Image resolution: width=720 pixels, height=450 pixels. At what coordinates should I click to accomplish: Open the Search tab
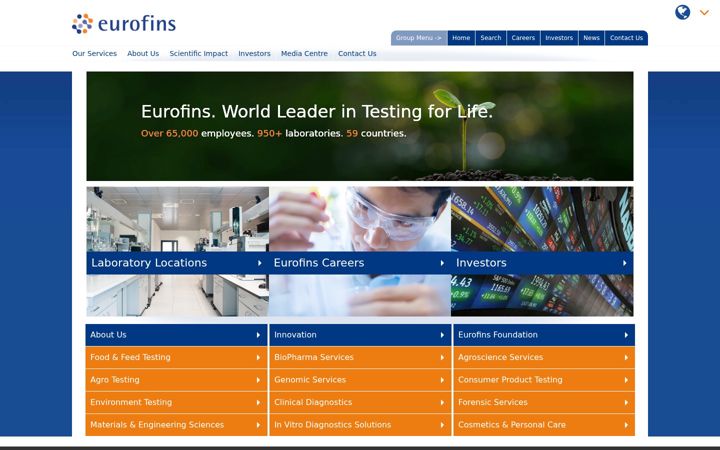[x=491, y=38]
